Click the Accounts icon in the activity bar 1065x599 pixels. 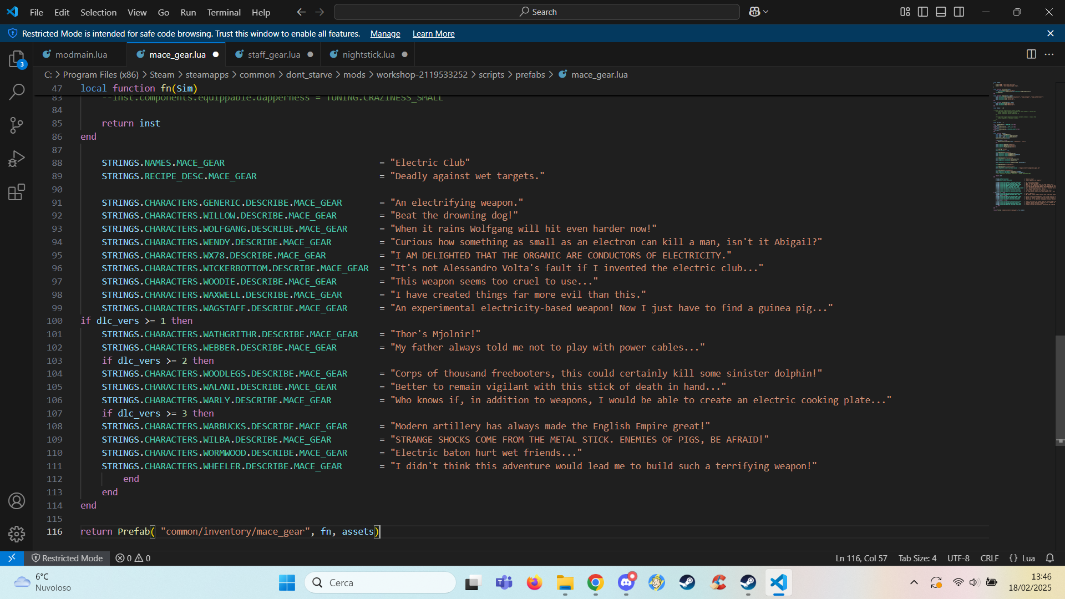(16, 501)
